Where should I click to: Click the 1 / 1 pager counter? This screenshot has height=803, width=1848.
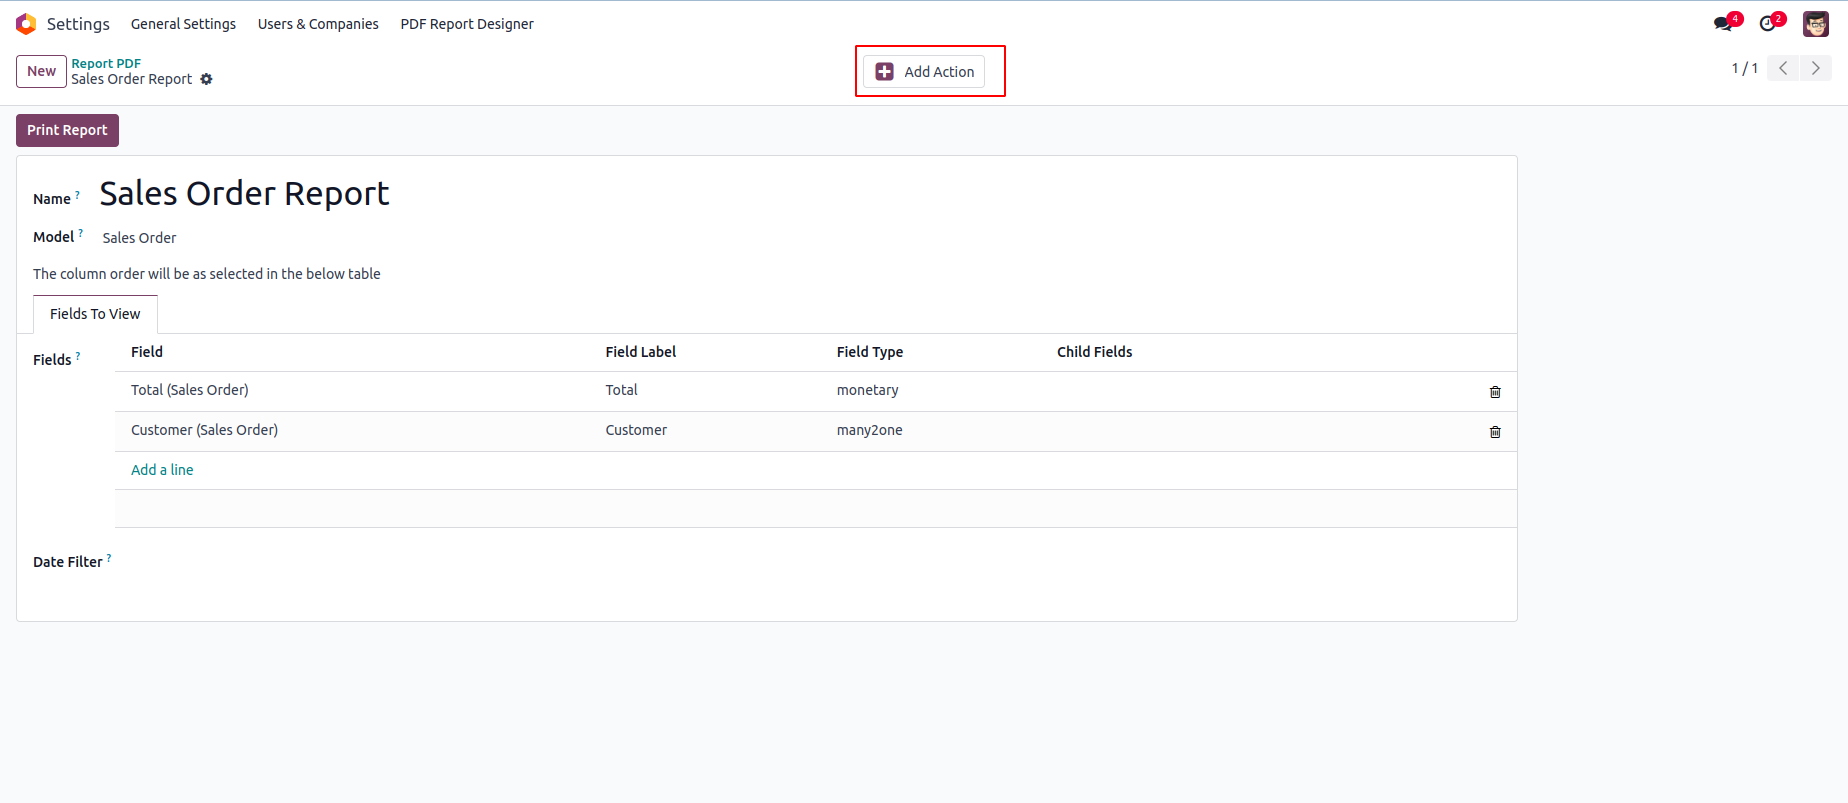coord(1745,68)
